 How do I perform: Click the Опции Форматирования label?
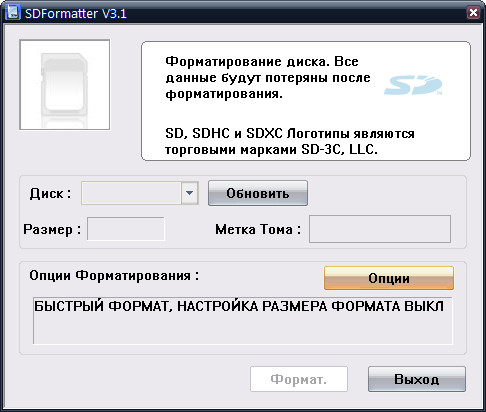click(114, 276)
